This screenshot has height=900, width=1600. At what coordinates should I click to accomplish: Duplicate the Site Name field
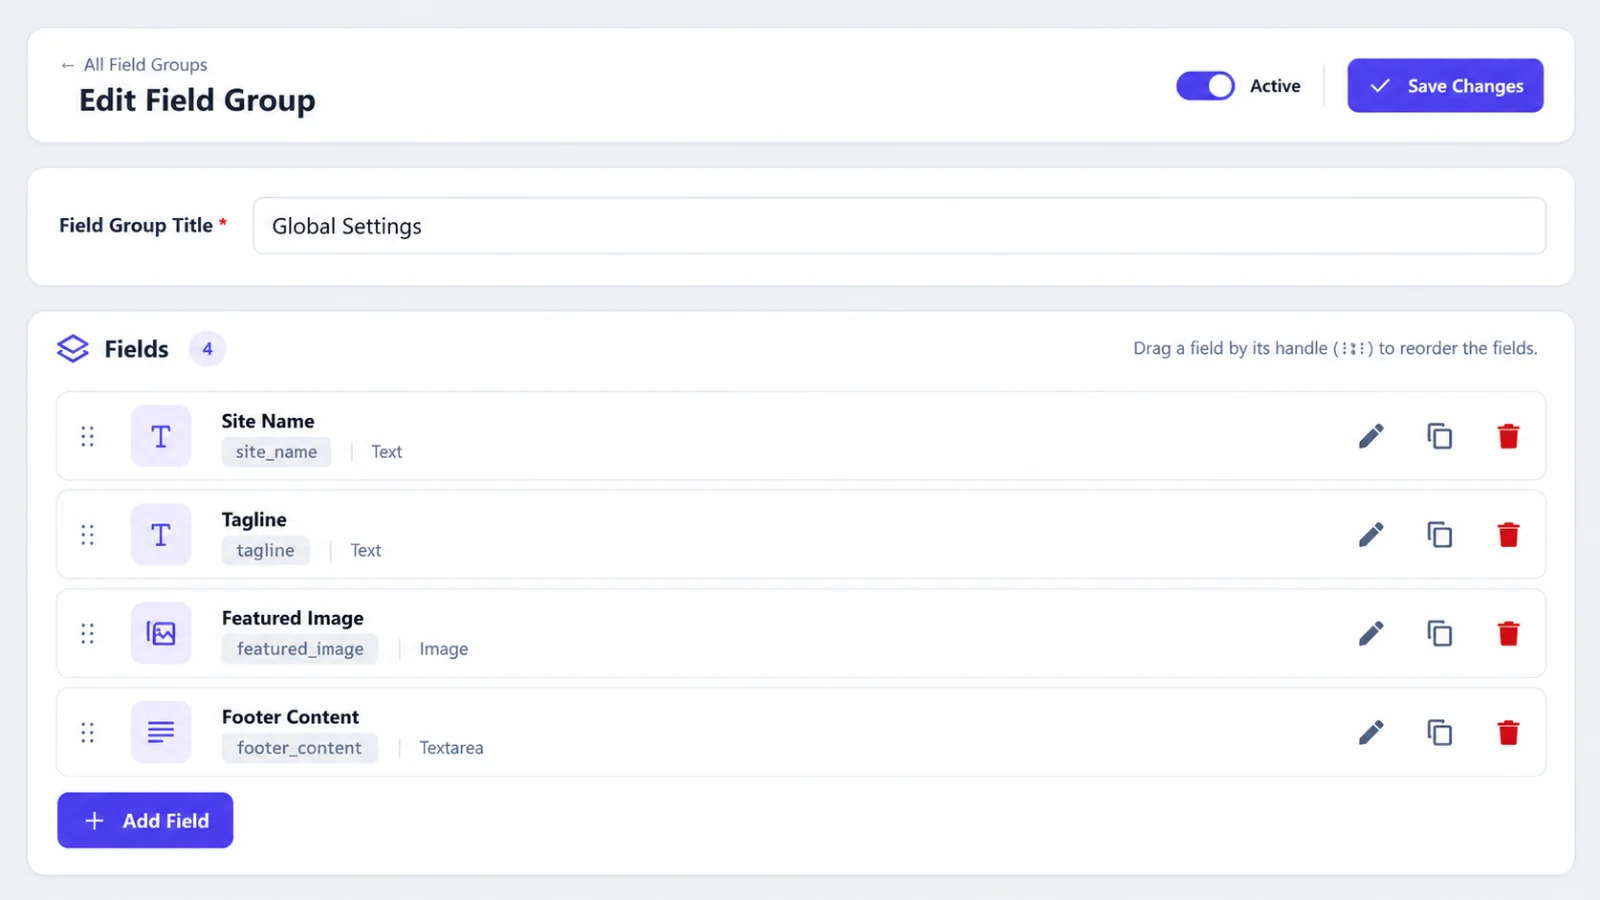click(1439, 436)
